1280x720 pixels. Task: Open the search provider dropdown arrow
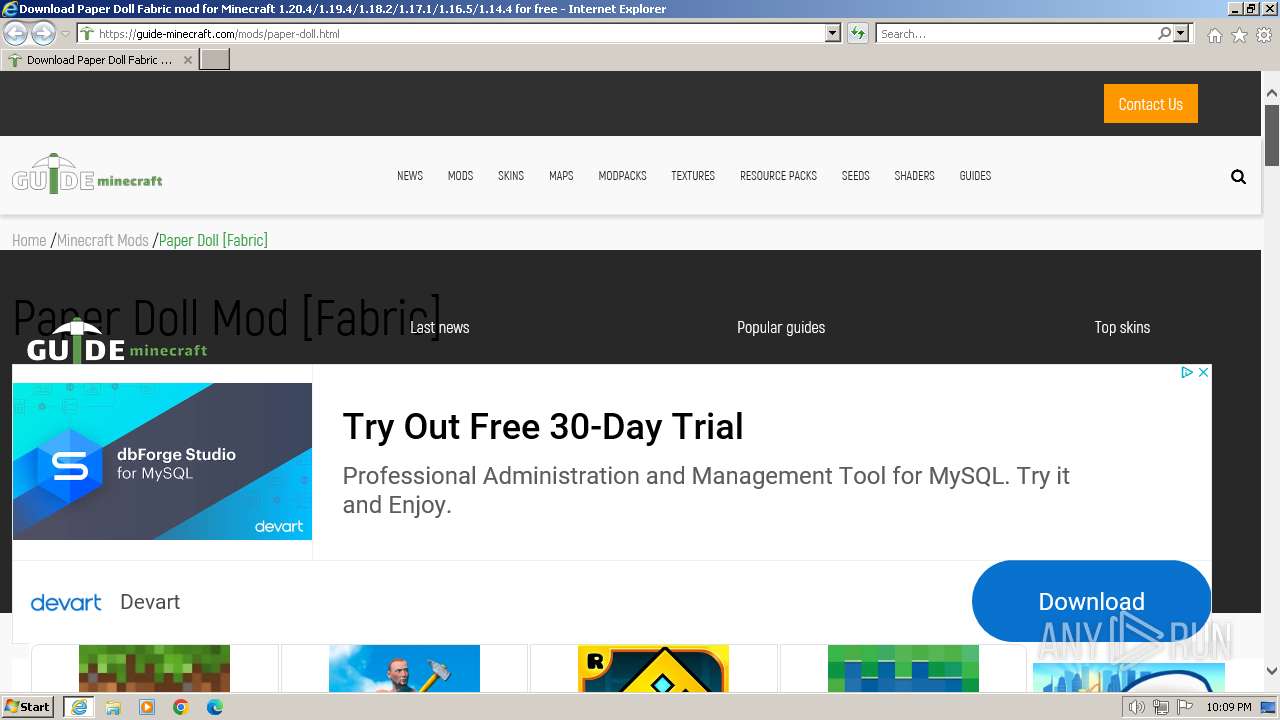click(x=1181, y=34)
